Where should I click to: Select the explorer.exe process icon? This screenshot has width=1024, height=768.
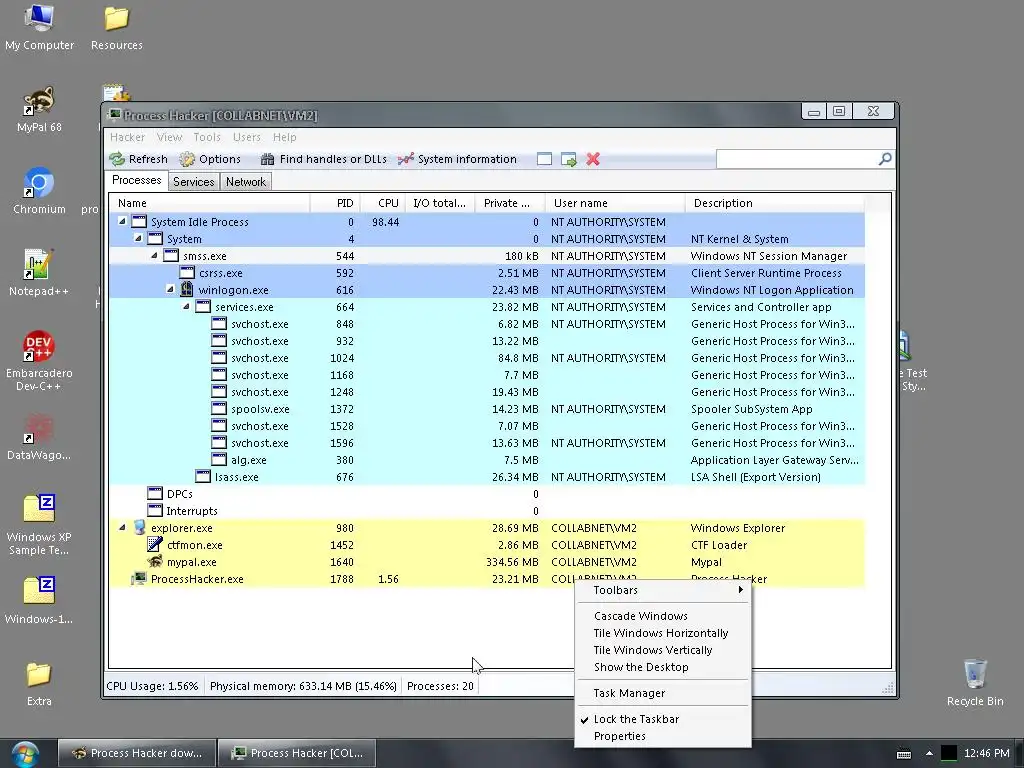click(x=139, y=528)
